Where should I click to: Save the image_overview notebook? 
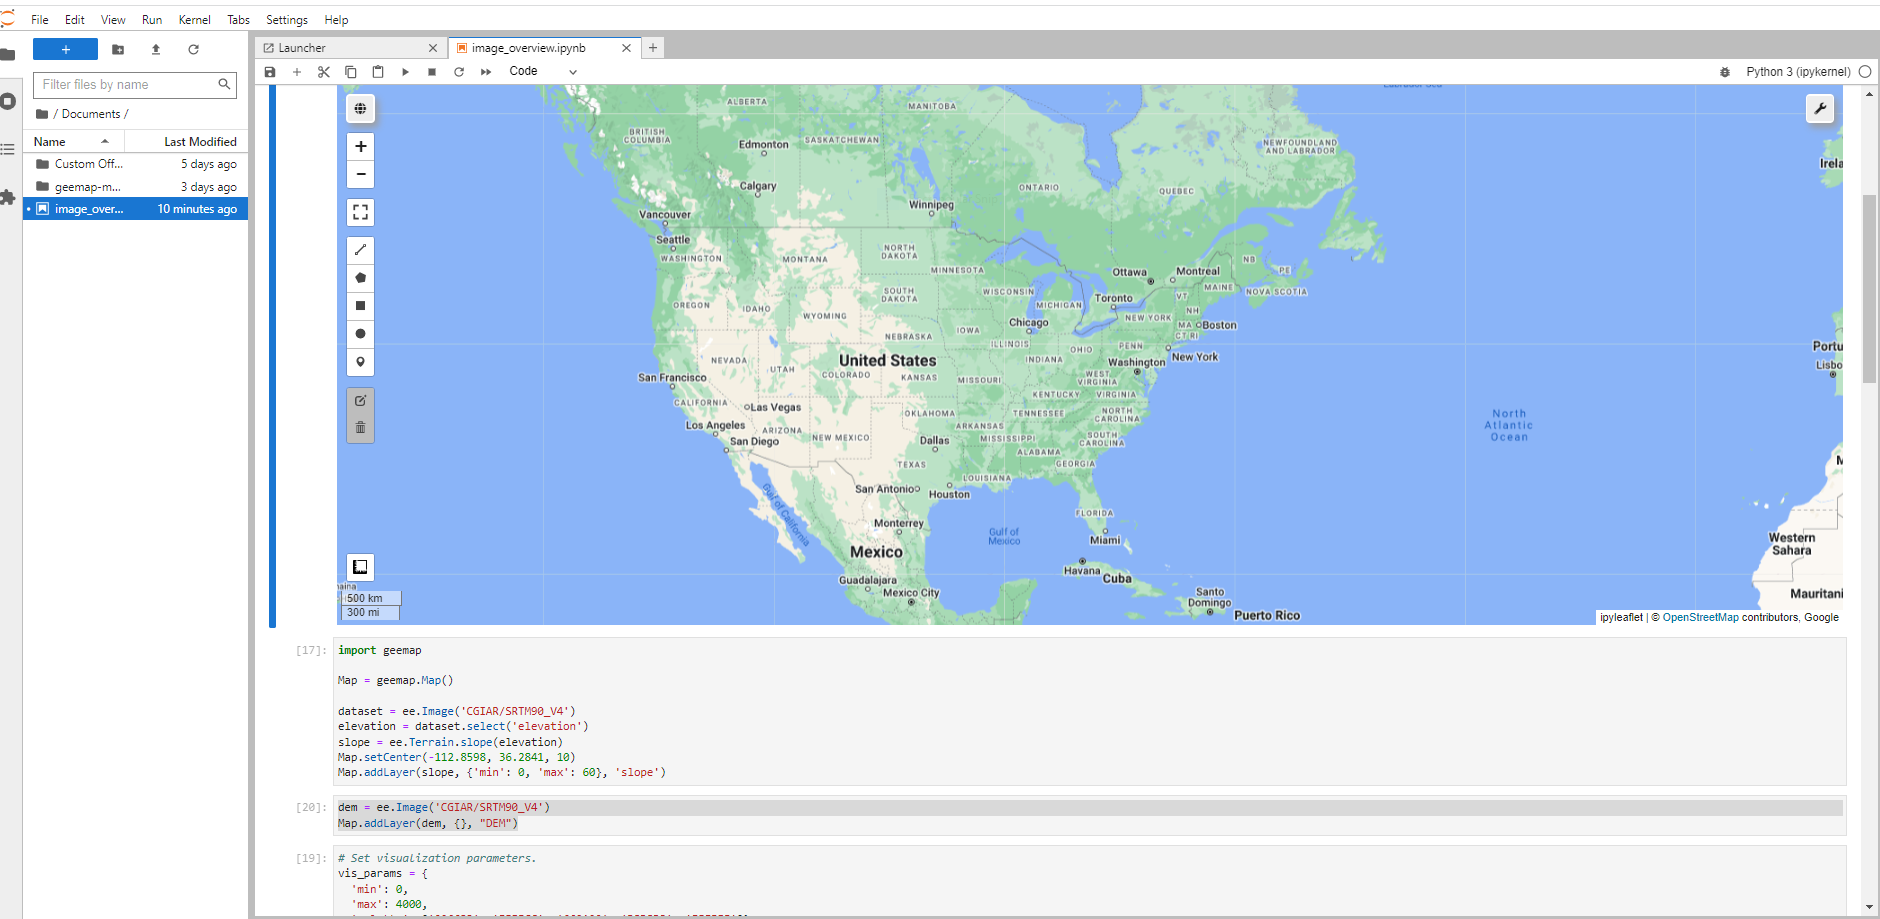click(x=270, y=71)
